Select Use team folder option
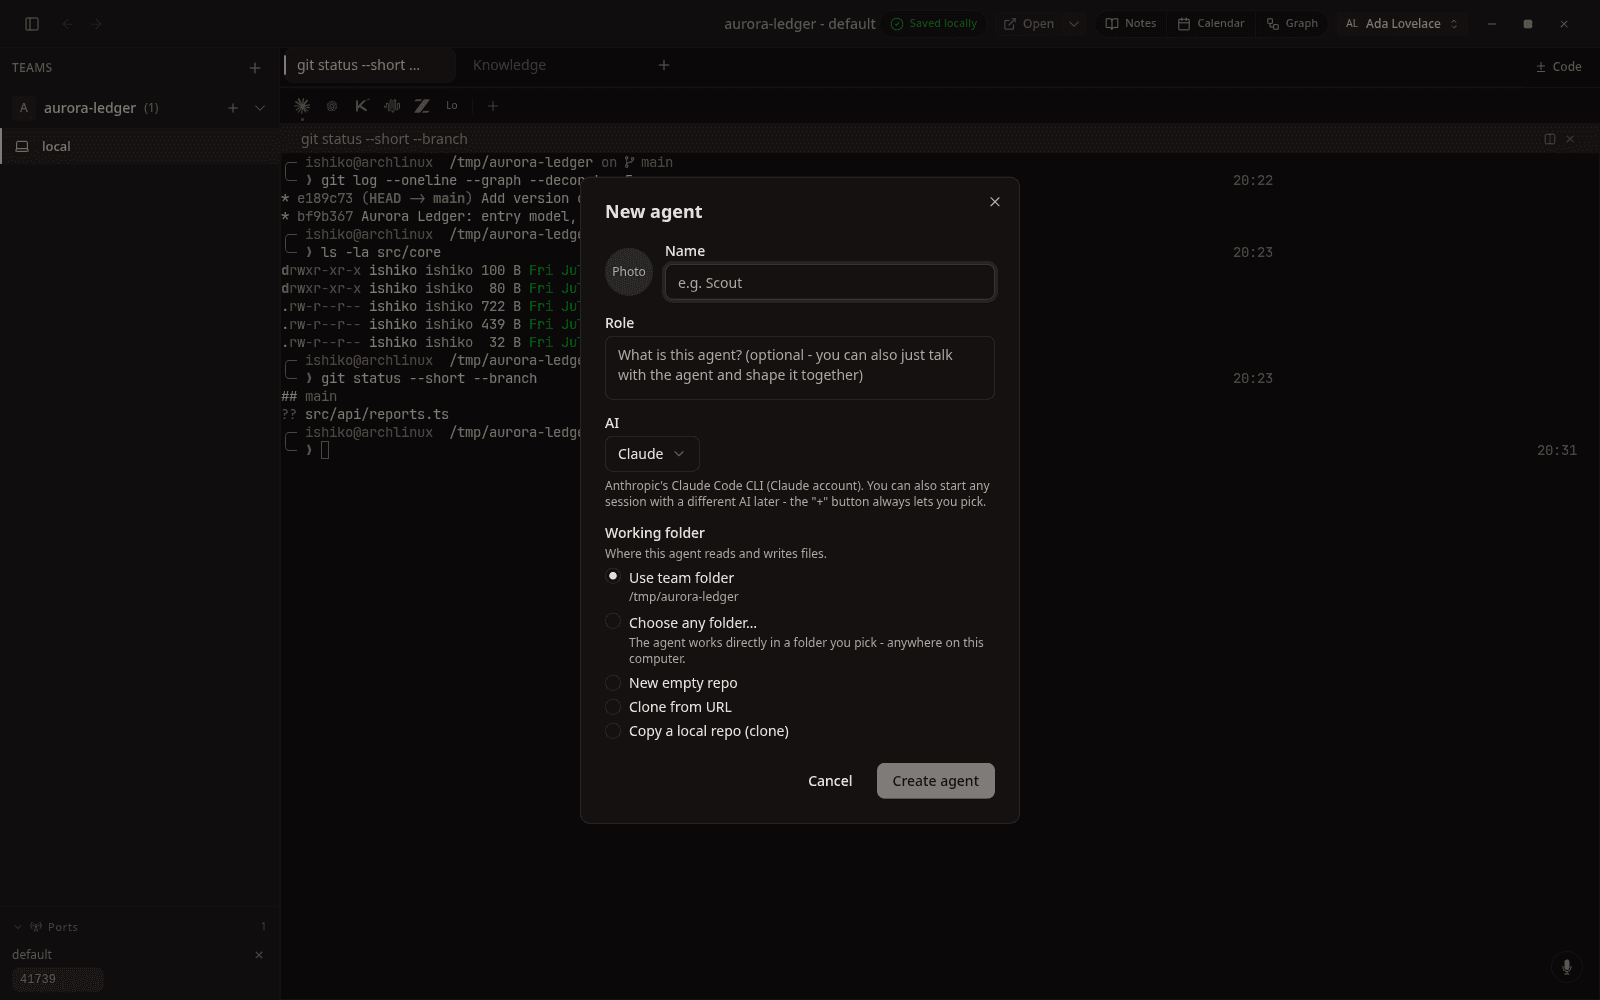1600x1000 pixels. pyautogui.click(x=613, y=577)
